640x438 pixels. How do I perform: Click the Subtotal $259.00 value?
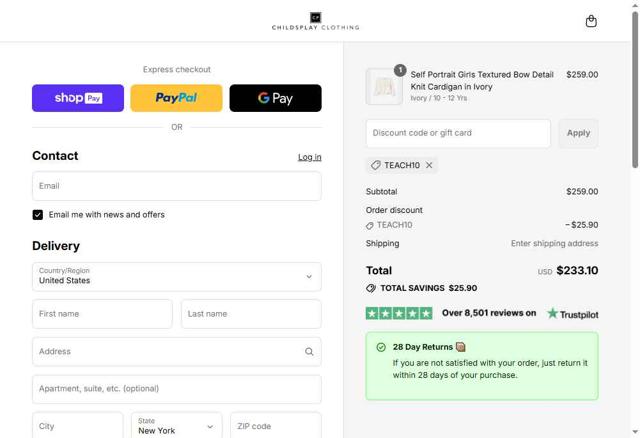(x=582, y=192)
